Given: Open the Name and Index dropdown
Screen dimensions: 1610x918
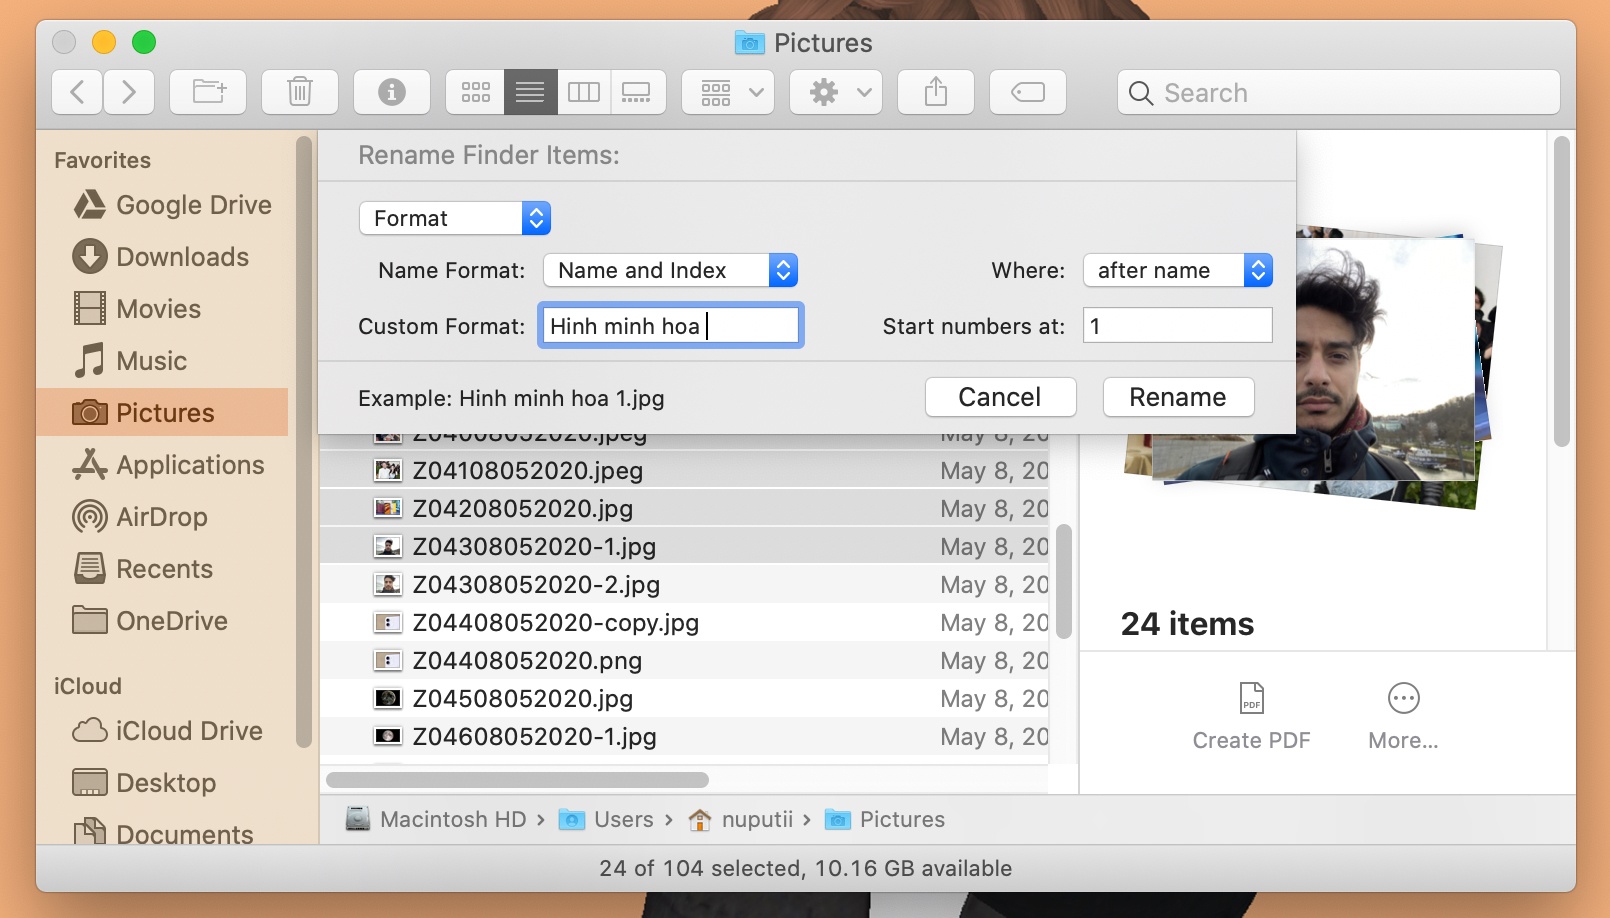Looking at the screenshot, I should (x=670, y=270).
